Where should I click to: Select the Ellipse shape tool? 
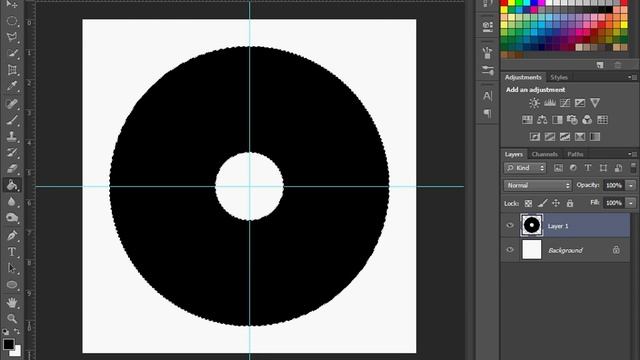[12, 284]
